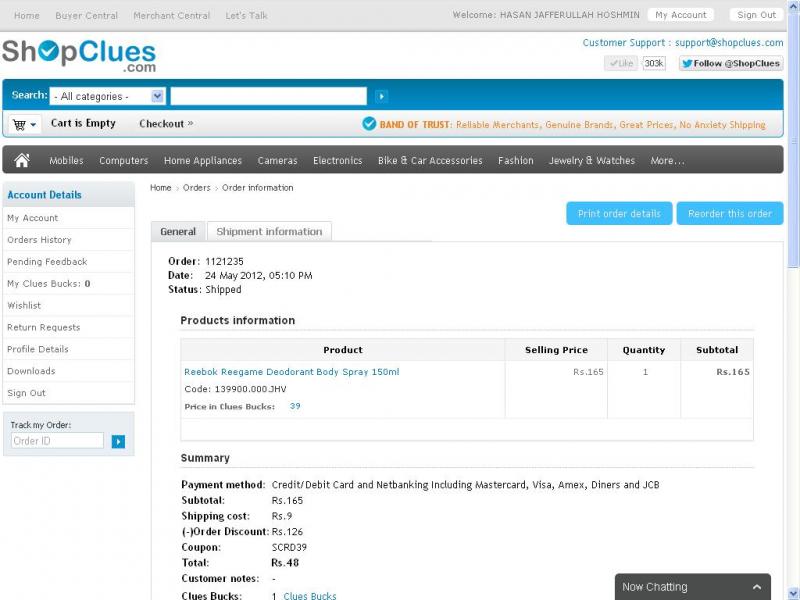Open Pending Feedback in sidebar
This screenshot has height=600, width=800.
[x=47, y=262]
